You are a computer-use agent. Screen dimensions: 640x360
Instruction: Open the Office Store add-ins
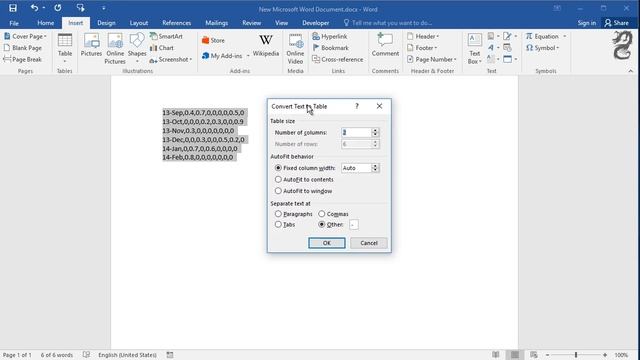213,40
